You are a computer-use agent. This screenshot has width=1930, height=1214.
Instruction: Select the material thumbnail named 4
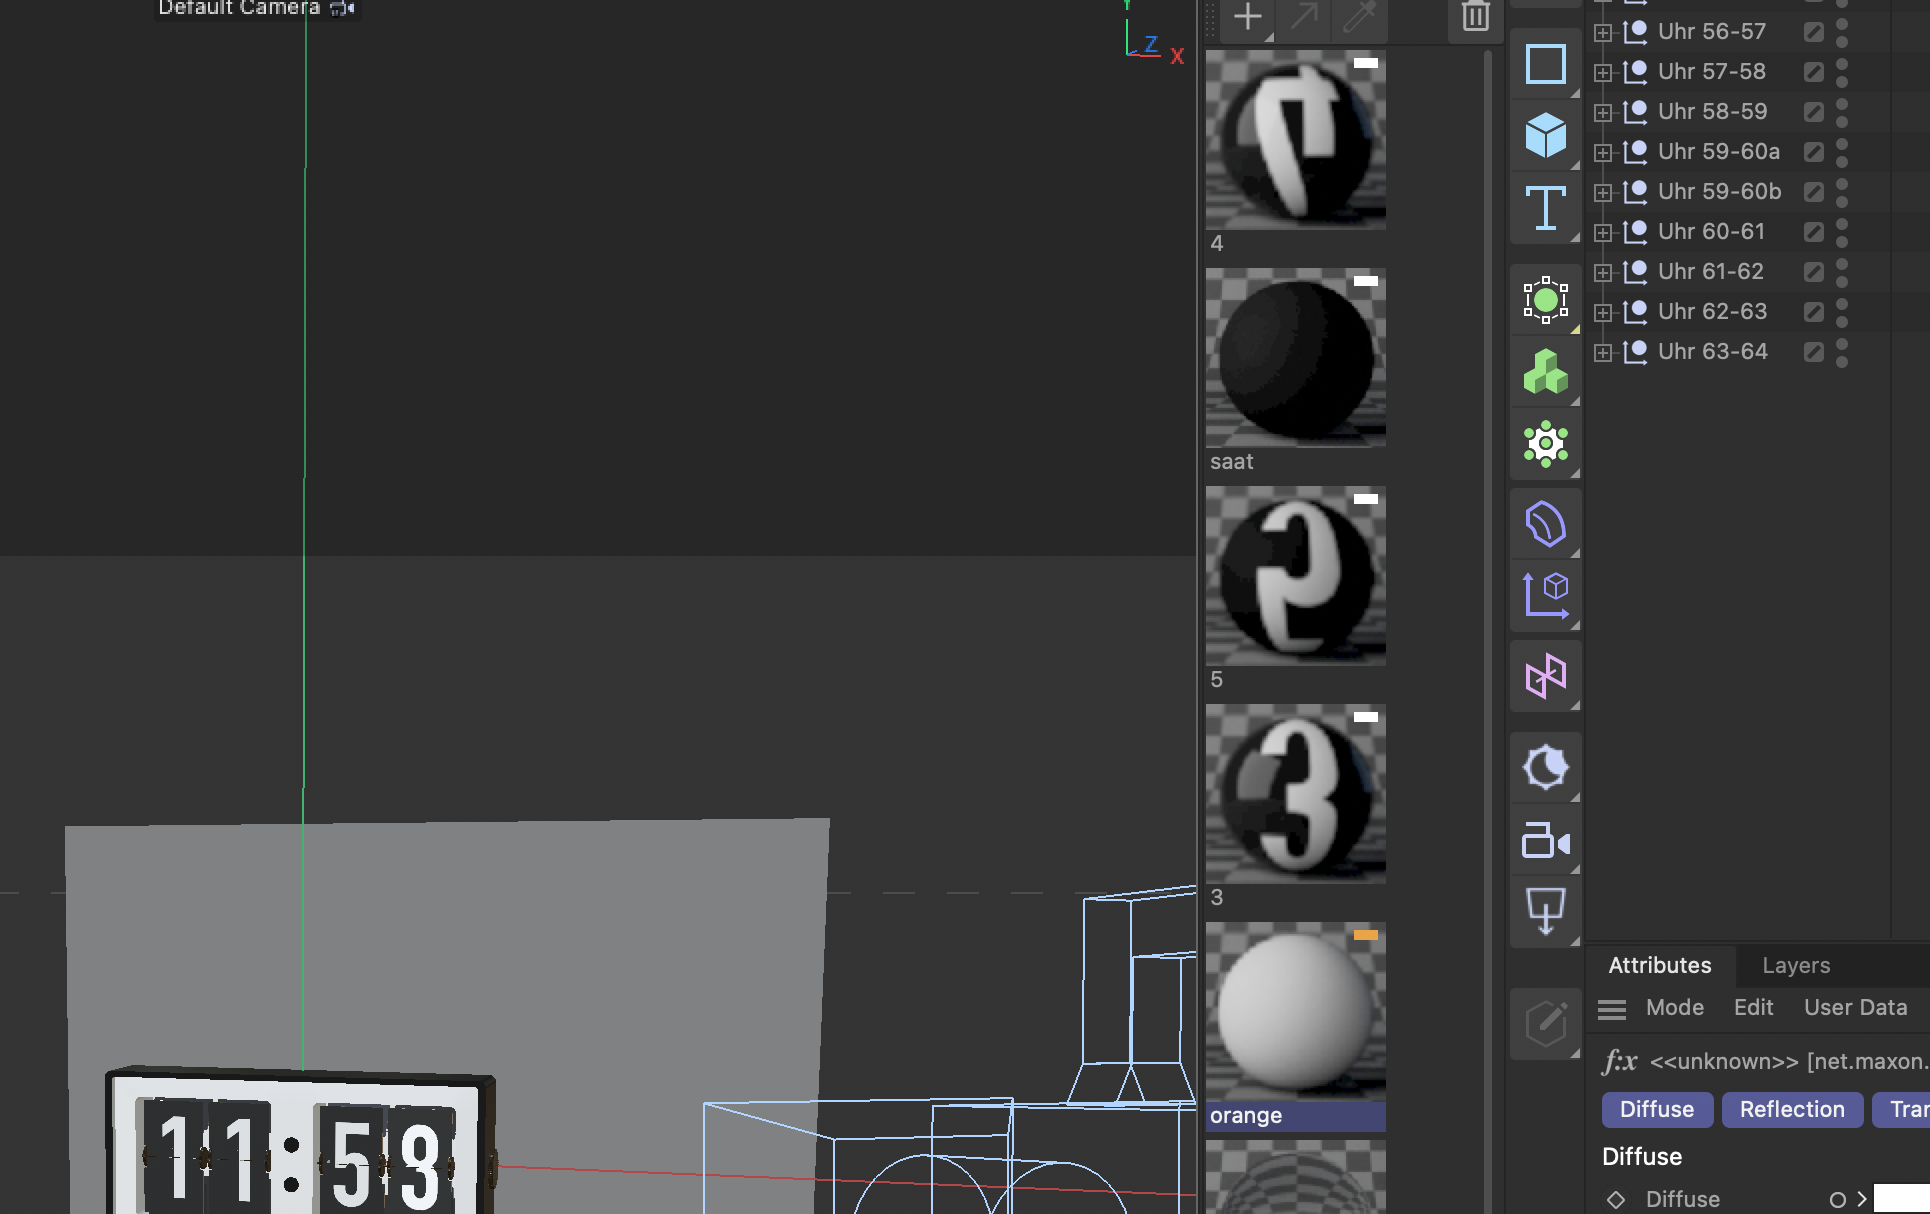coord(1296,140)
